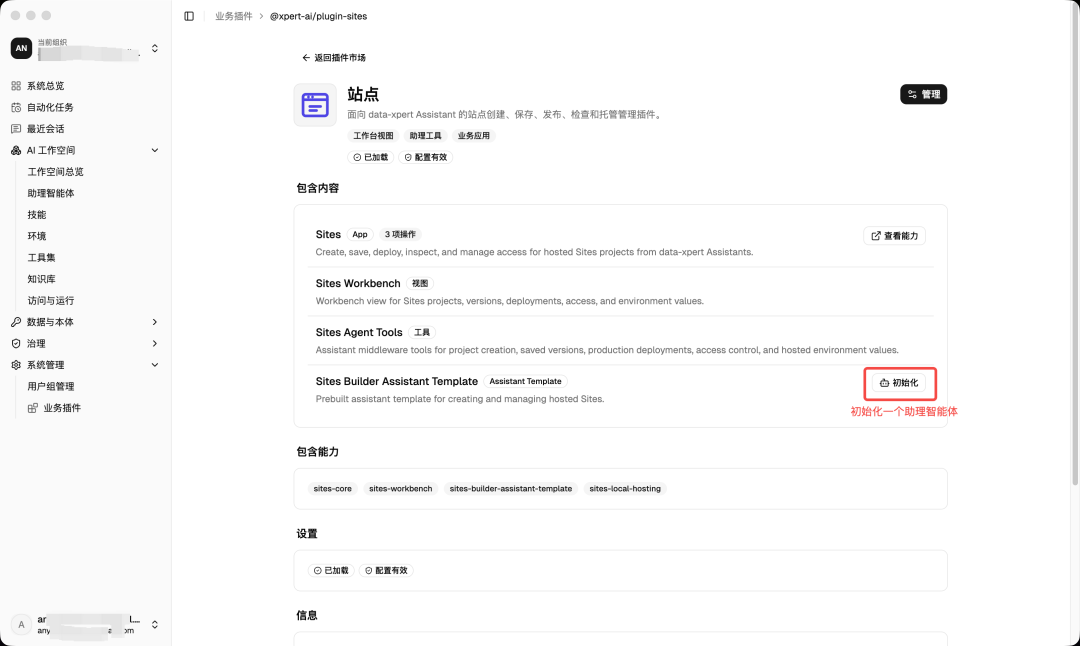The image size is (1080, 646).
Task: Click the 已加载 status badge under title
Action: (371, 157)
